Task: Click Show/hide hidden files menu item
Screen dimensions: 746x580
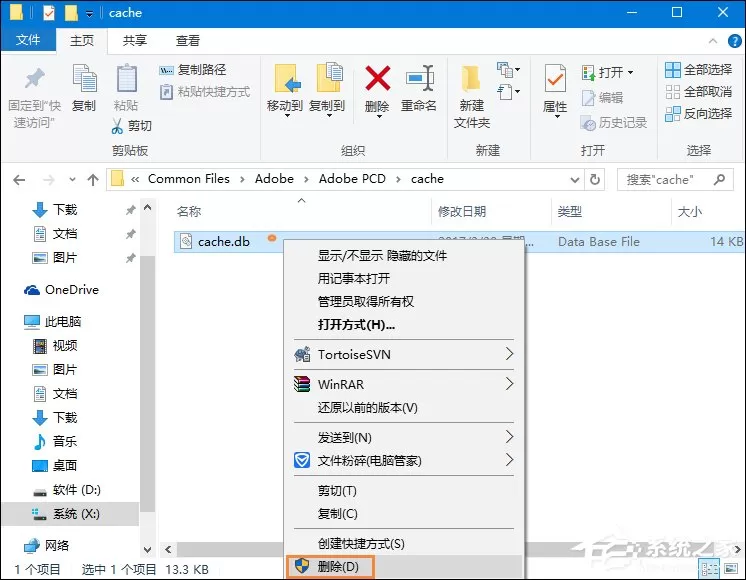Action: (x=404, y=256)
